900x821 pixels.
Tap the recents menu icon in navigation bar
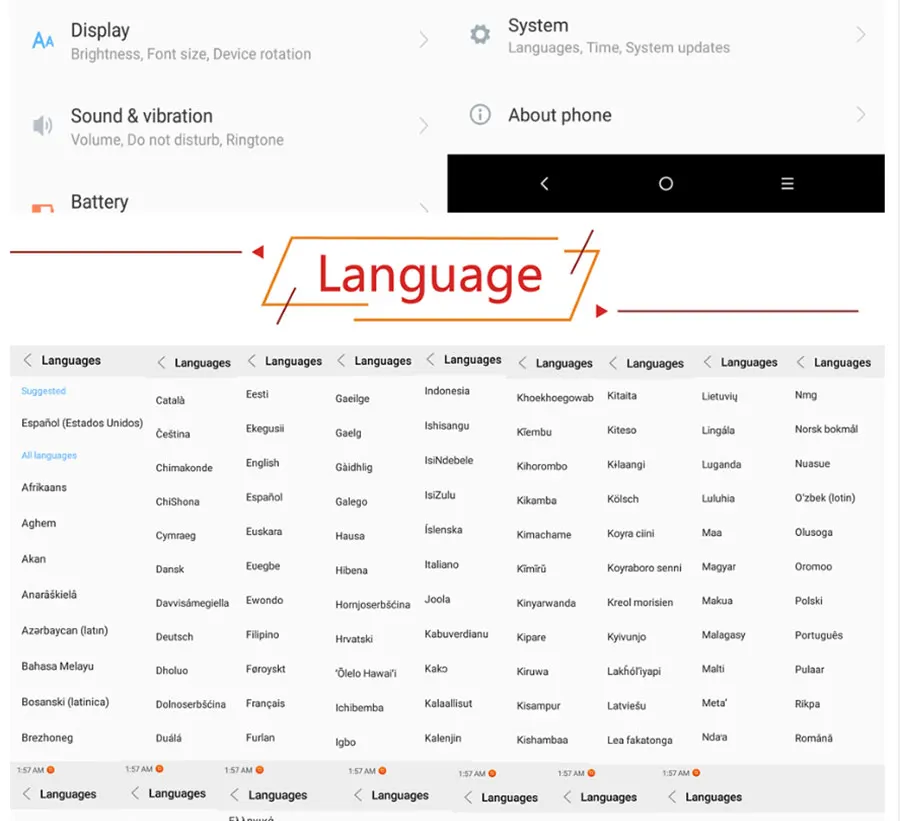click(787, 183)
